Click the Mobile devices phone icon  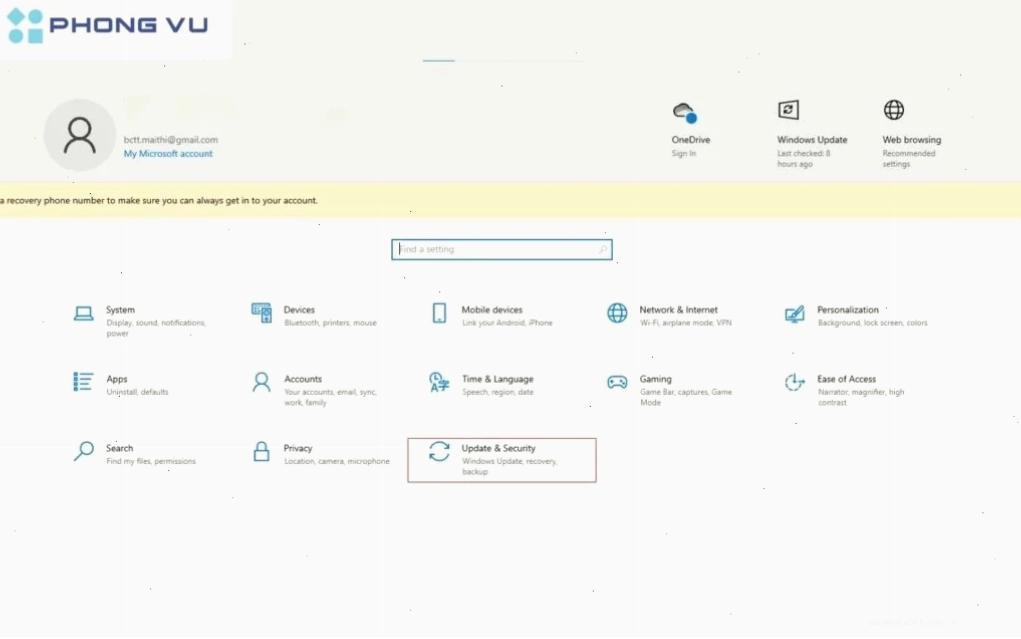[x=440, y=313]
